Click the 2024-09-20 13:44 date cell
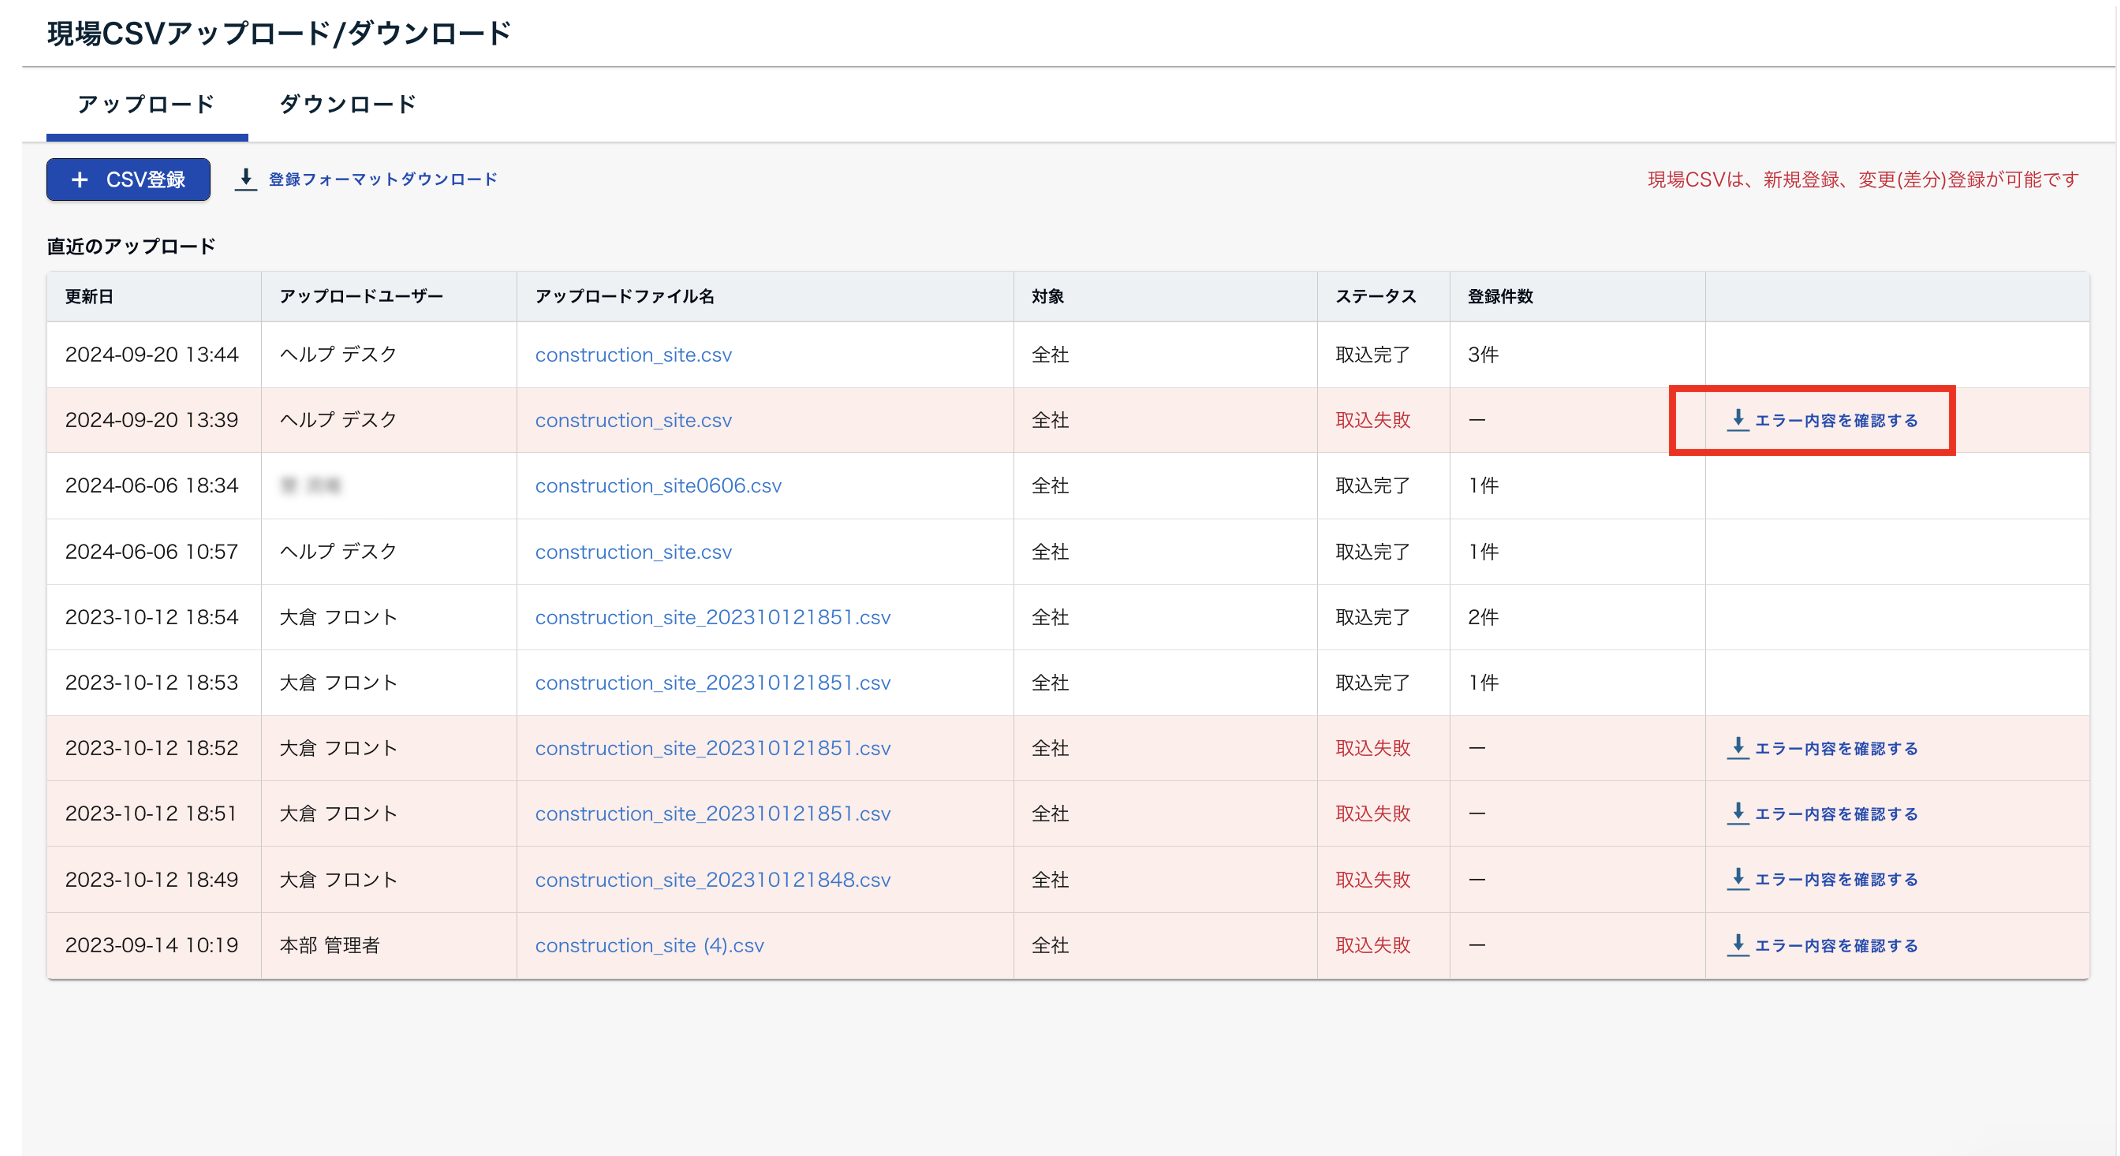Screen dimensions: 2120x1156 pos(152,355)
